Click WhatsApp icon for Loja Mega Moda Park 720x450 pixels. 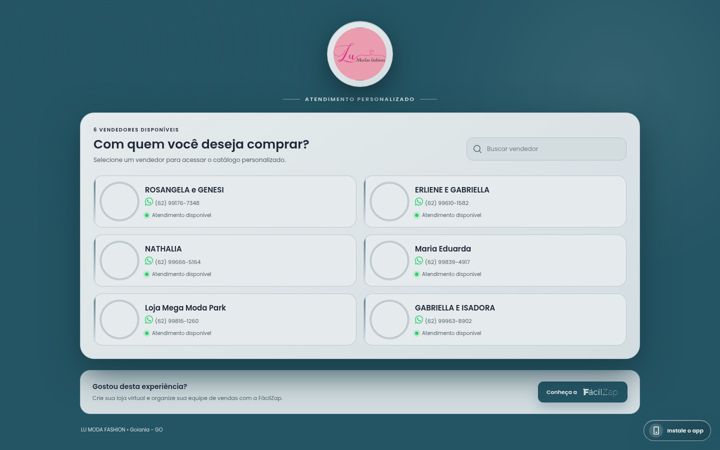click(x=149, y=320)
